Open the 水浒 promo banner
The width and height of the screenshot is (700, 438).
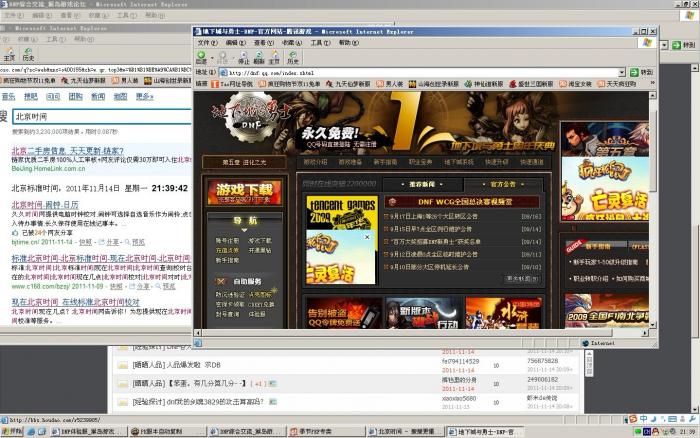click(x=503, y=314)
